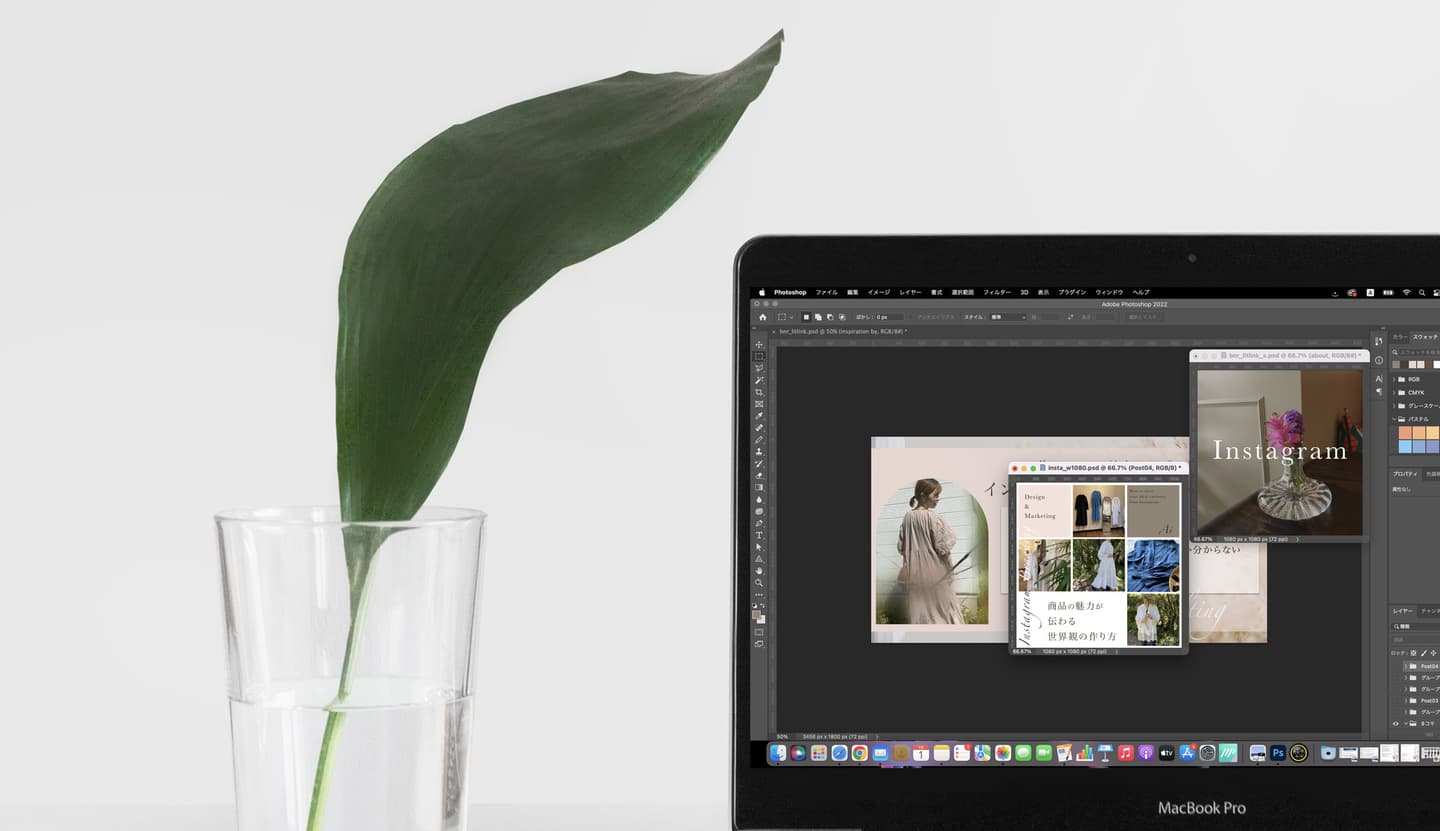Select the Zoom magnifier tool
This screenshot has height=831, width=1440.
pos(759,583)
